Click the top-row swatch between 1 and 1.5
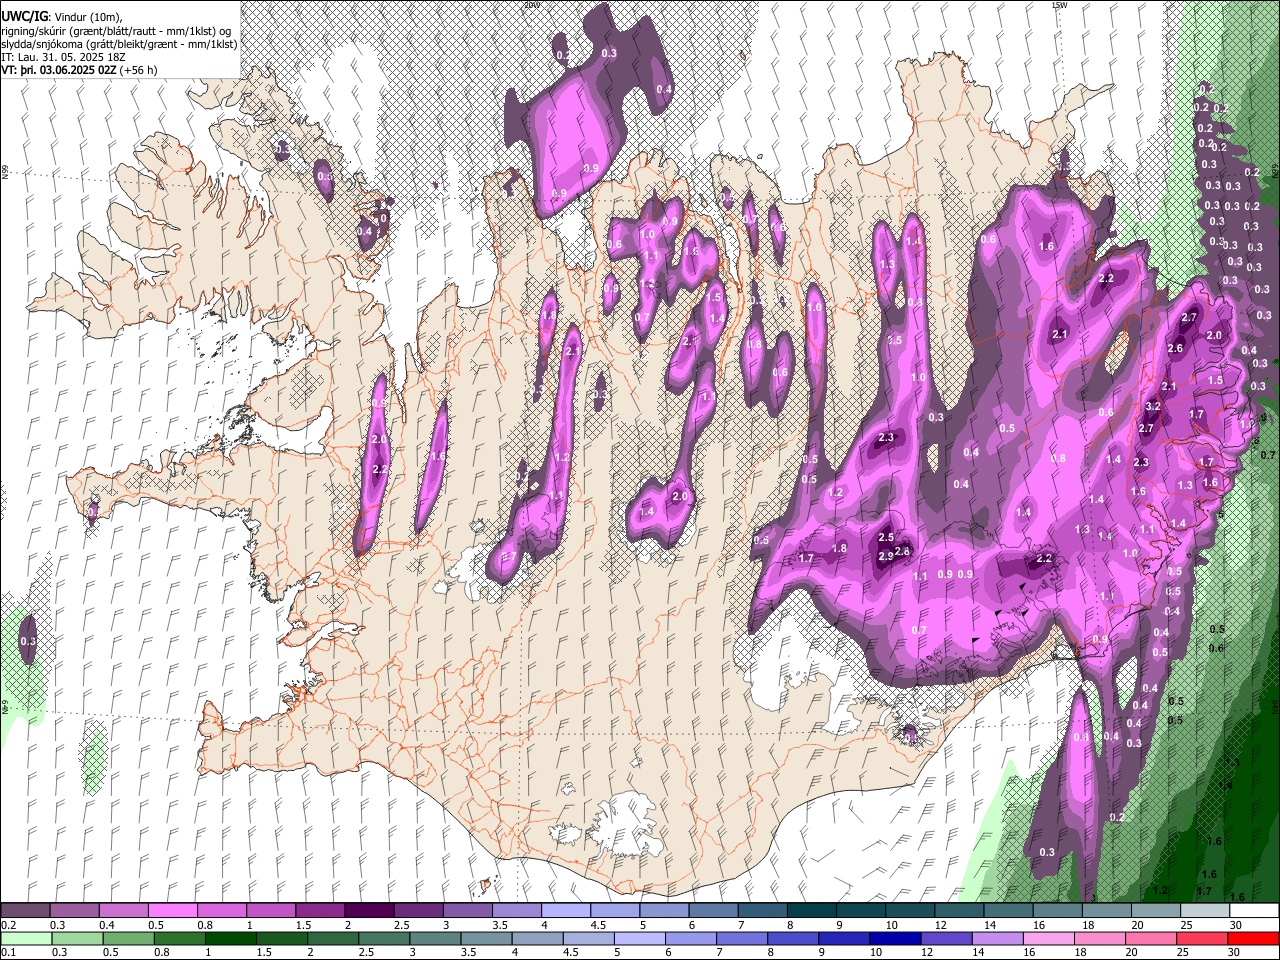Screen dimensions: 1280x960 click(271, 911)
